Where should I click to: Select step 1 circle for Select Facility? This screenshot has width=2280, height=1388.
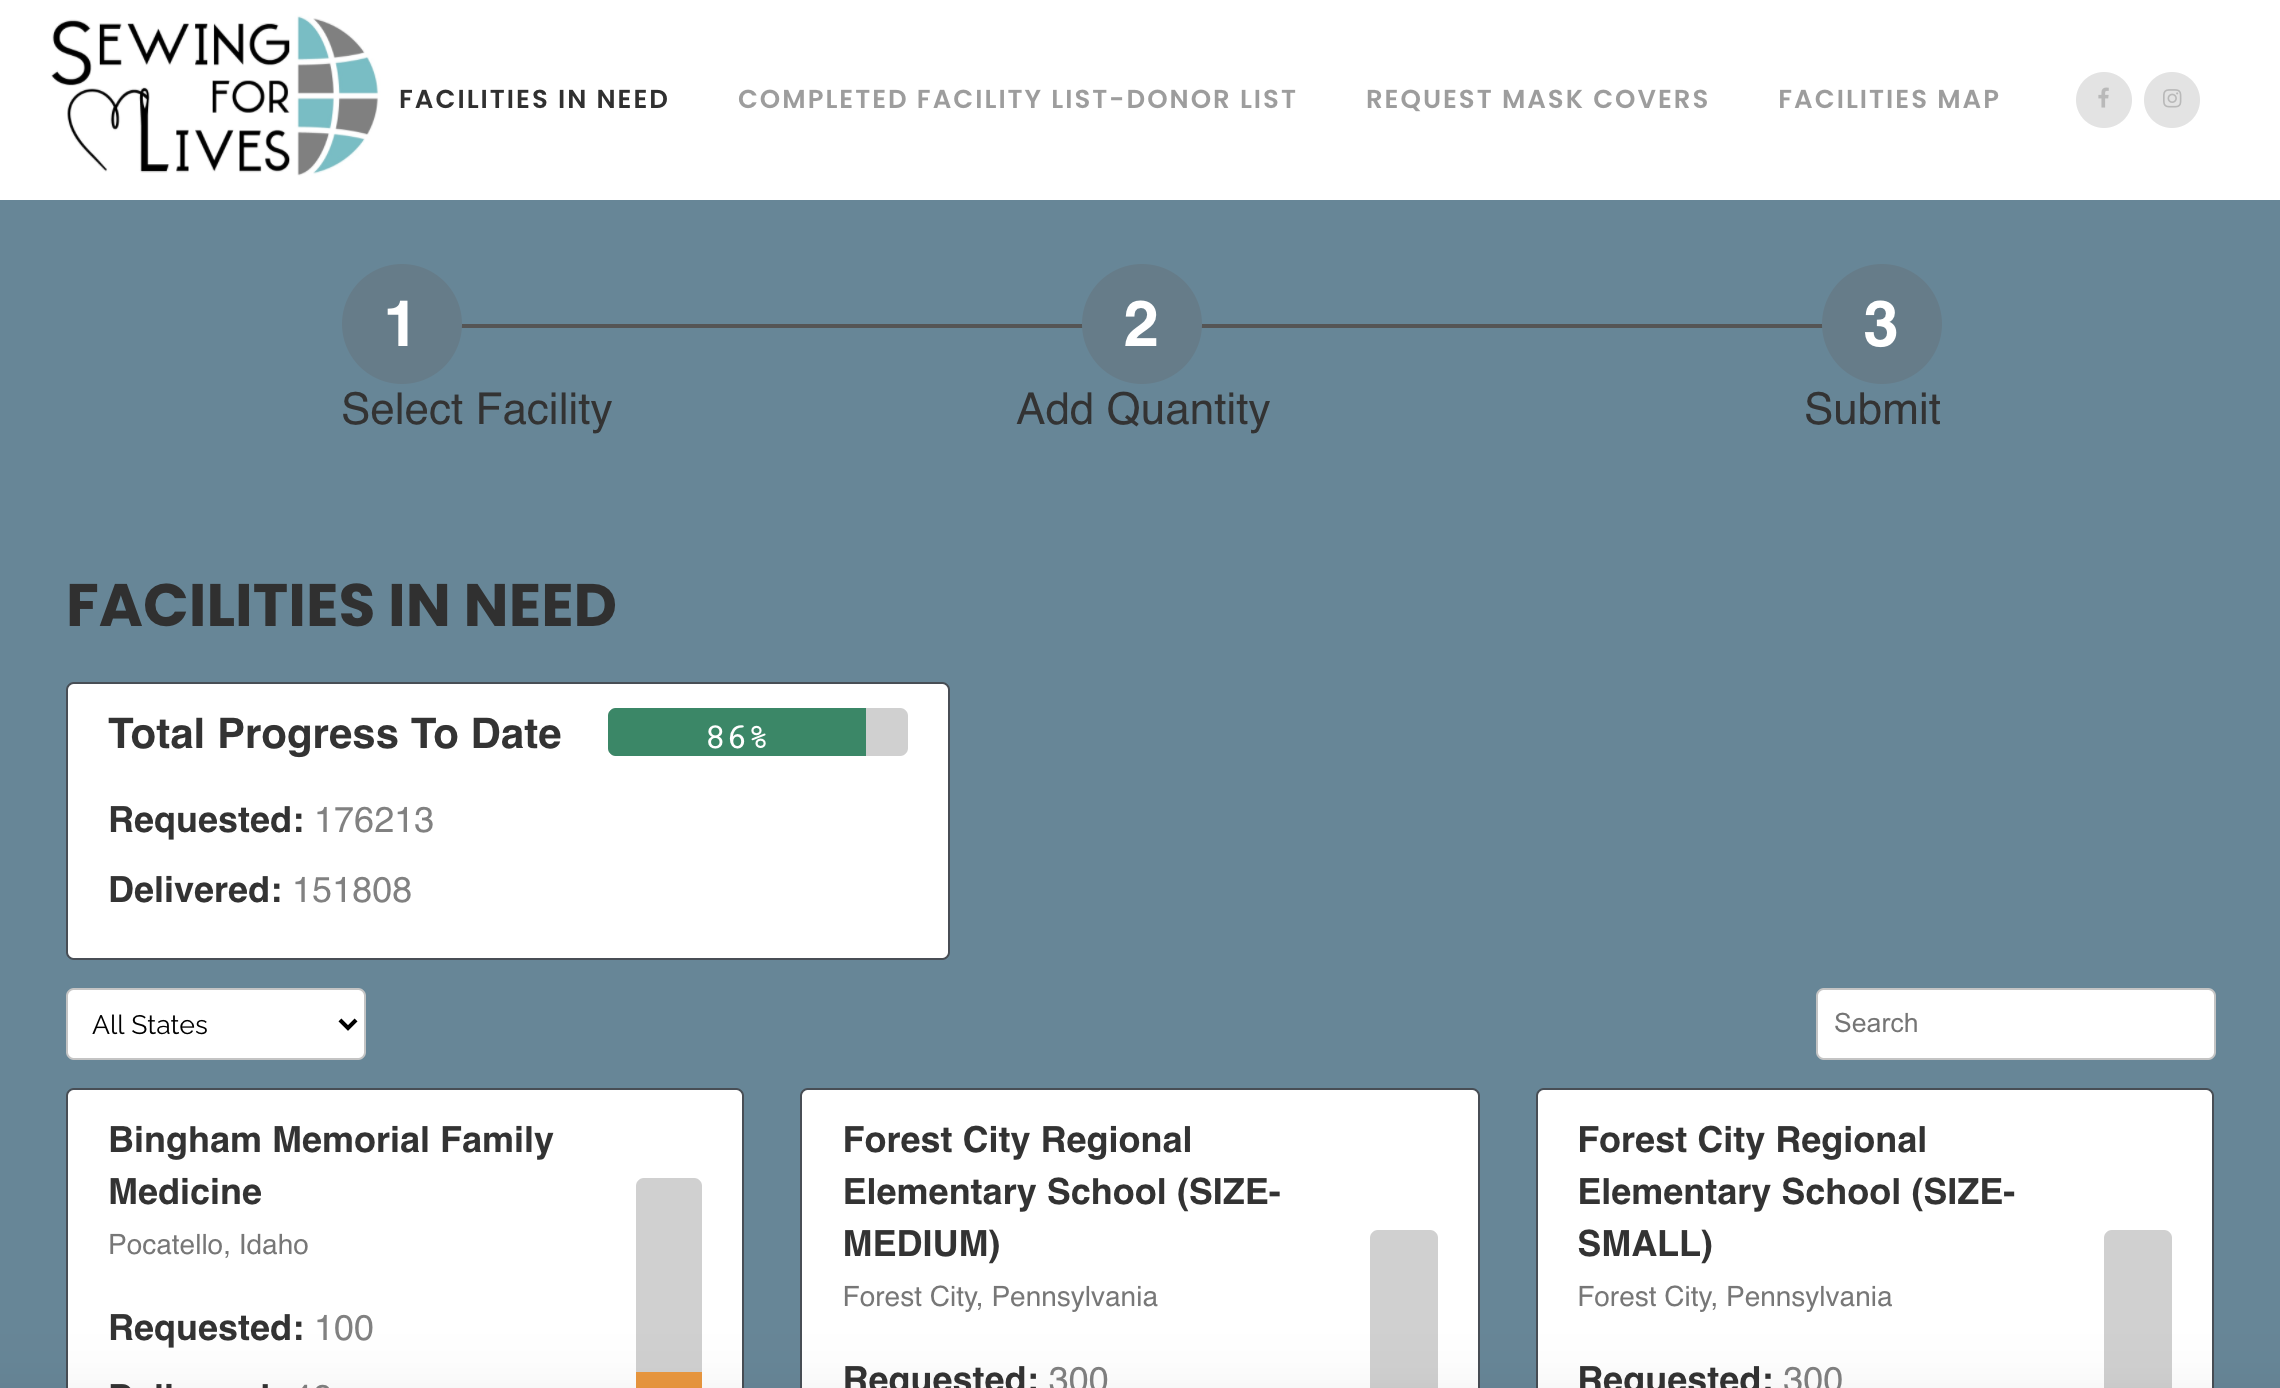(x=401, y=324)
